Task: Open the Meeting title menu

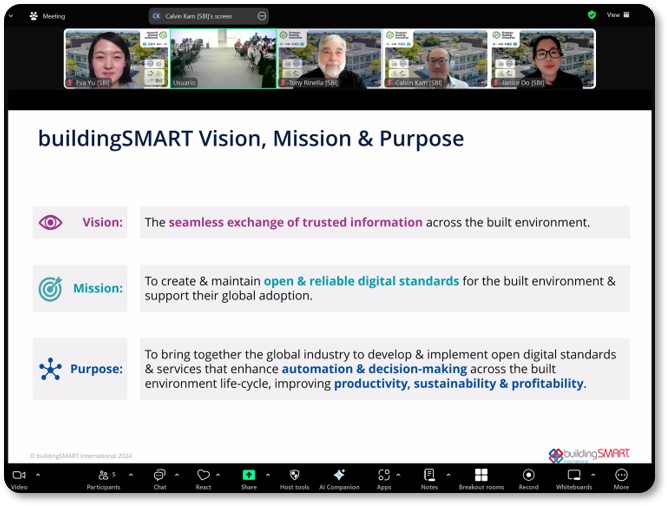Action: pos(54,16)
